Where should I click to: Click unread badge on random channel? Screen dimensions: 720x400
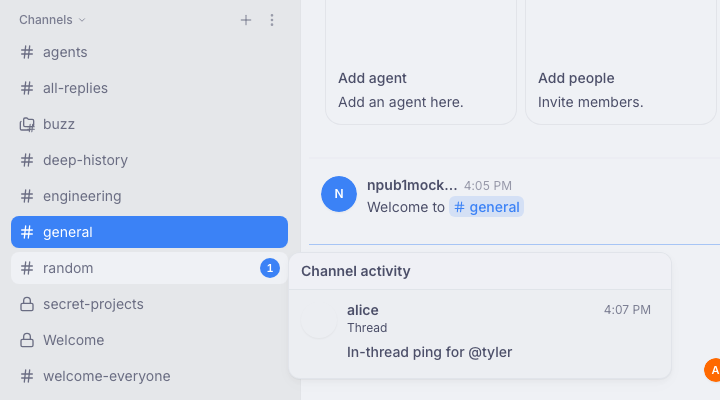tap(270, 268)
